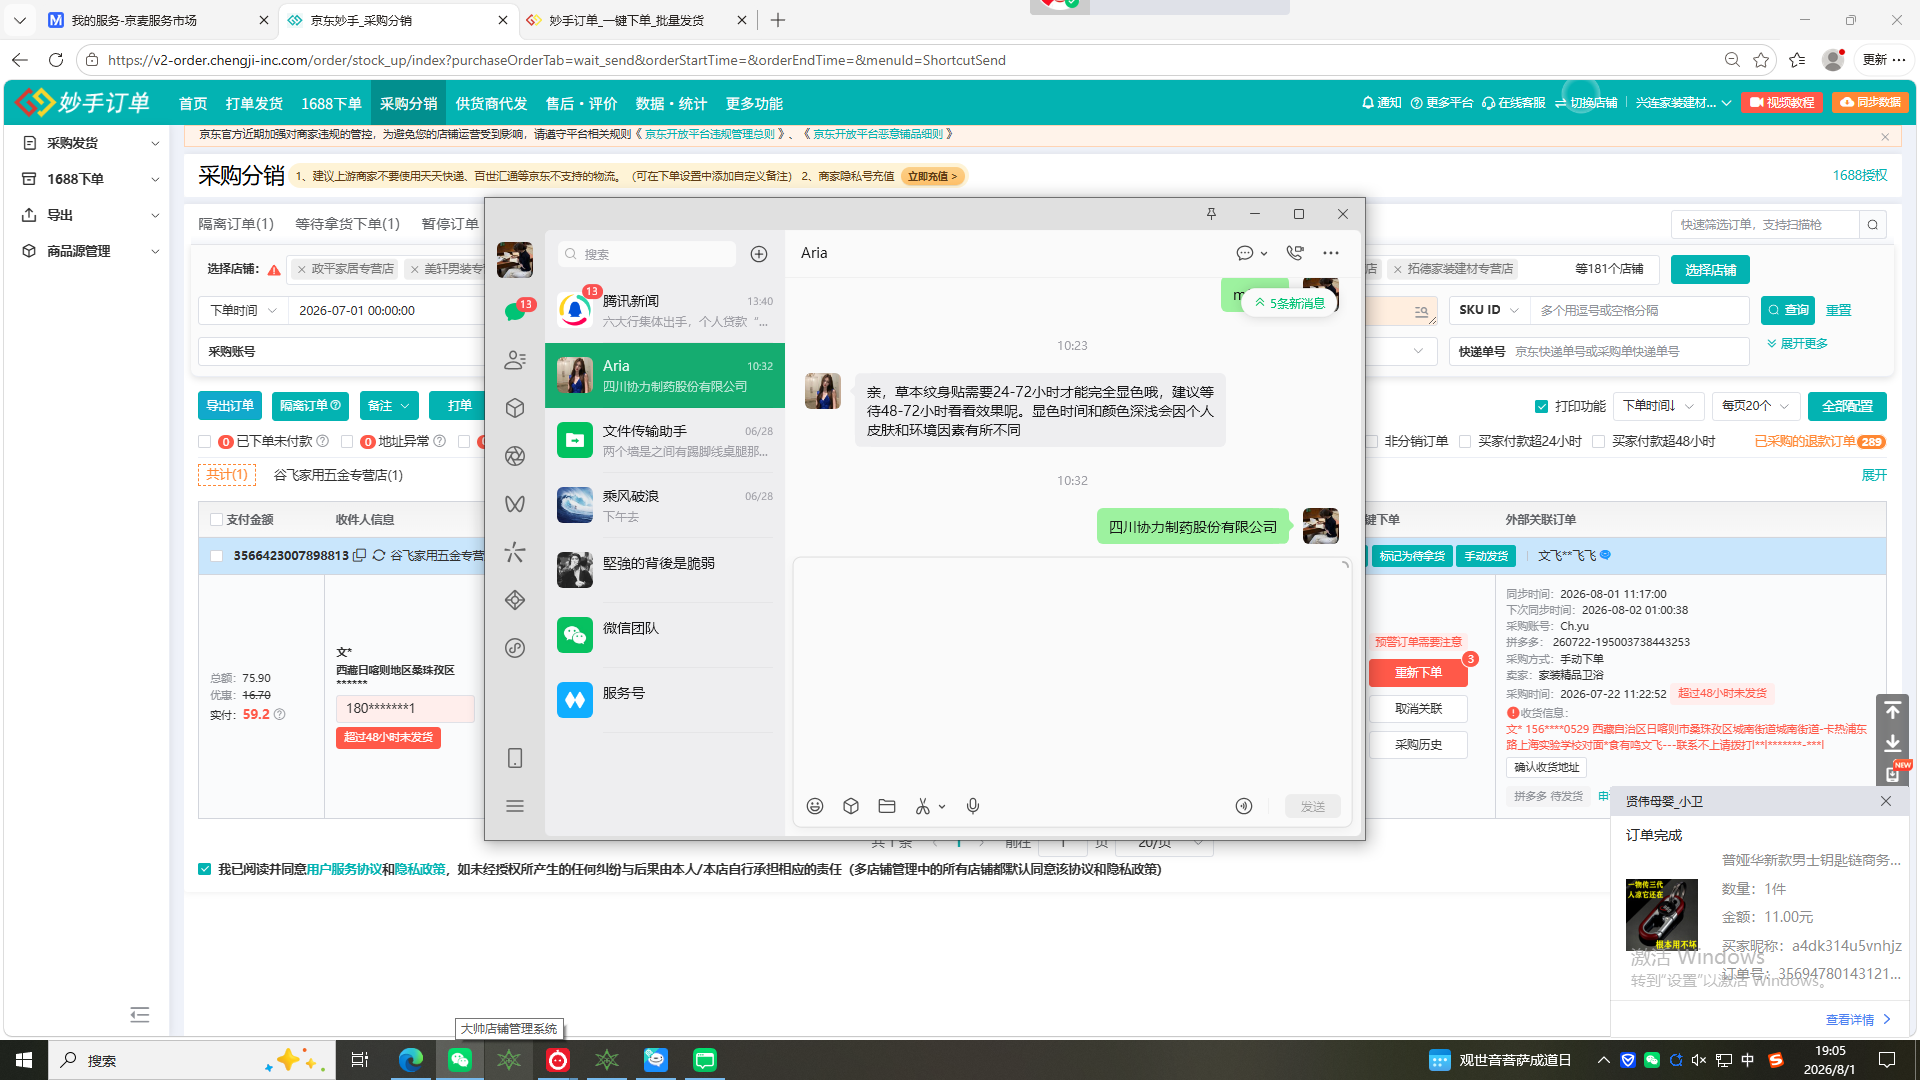Open WeChat Moments aperture icon
Image resolution: width=1920 pixels, height=1080 pixels.
[x=515, y=456]
